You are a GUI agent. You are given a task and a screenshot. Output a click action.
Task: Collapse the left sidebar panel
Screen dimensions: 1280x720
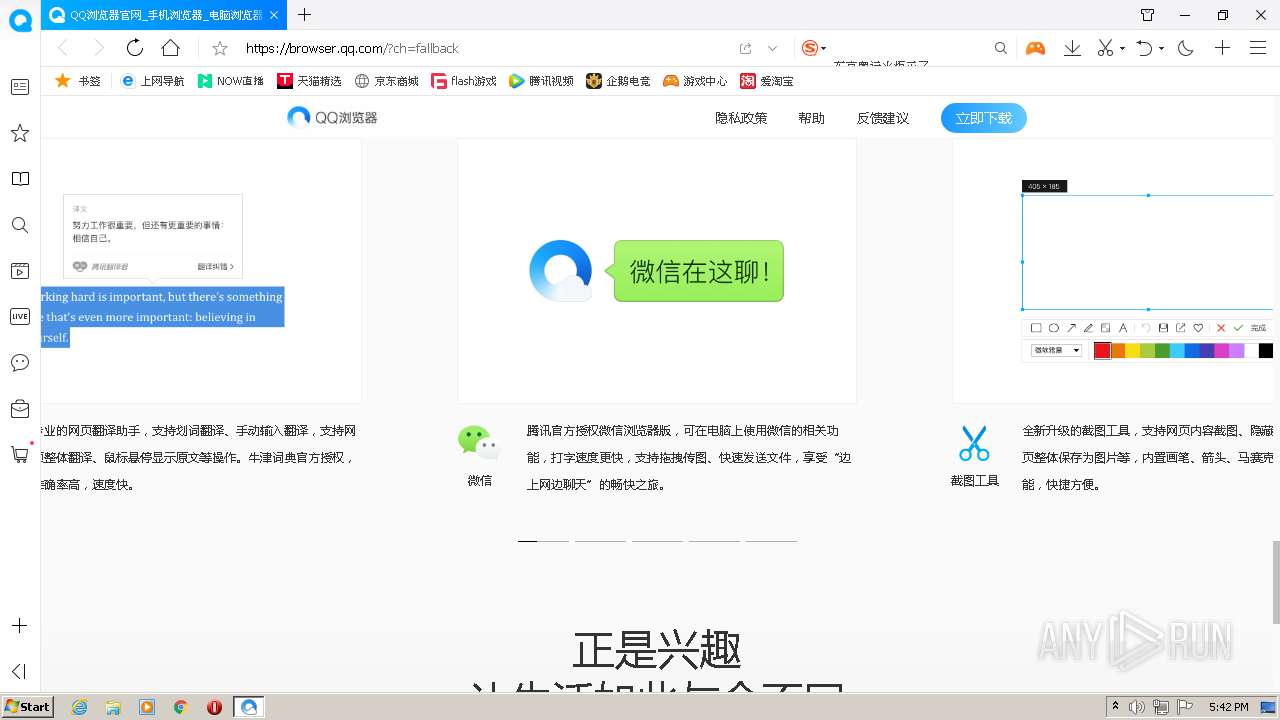tap(19, 671)
